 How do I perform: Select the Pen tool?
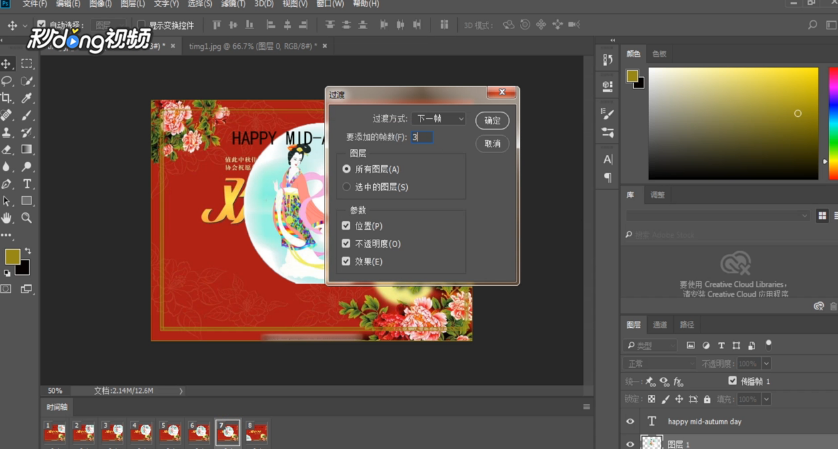coord(6,184)
